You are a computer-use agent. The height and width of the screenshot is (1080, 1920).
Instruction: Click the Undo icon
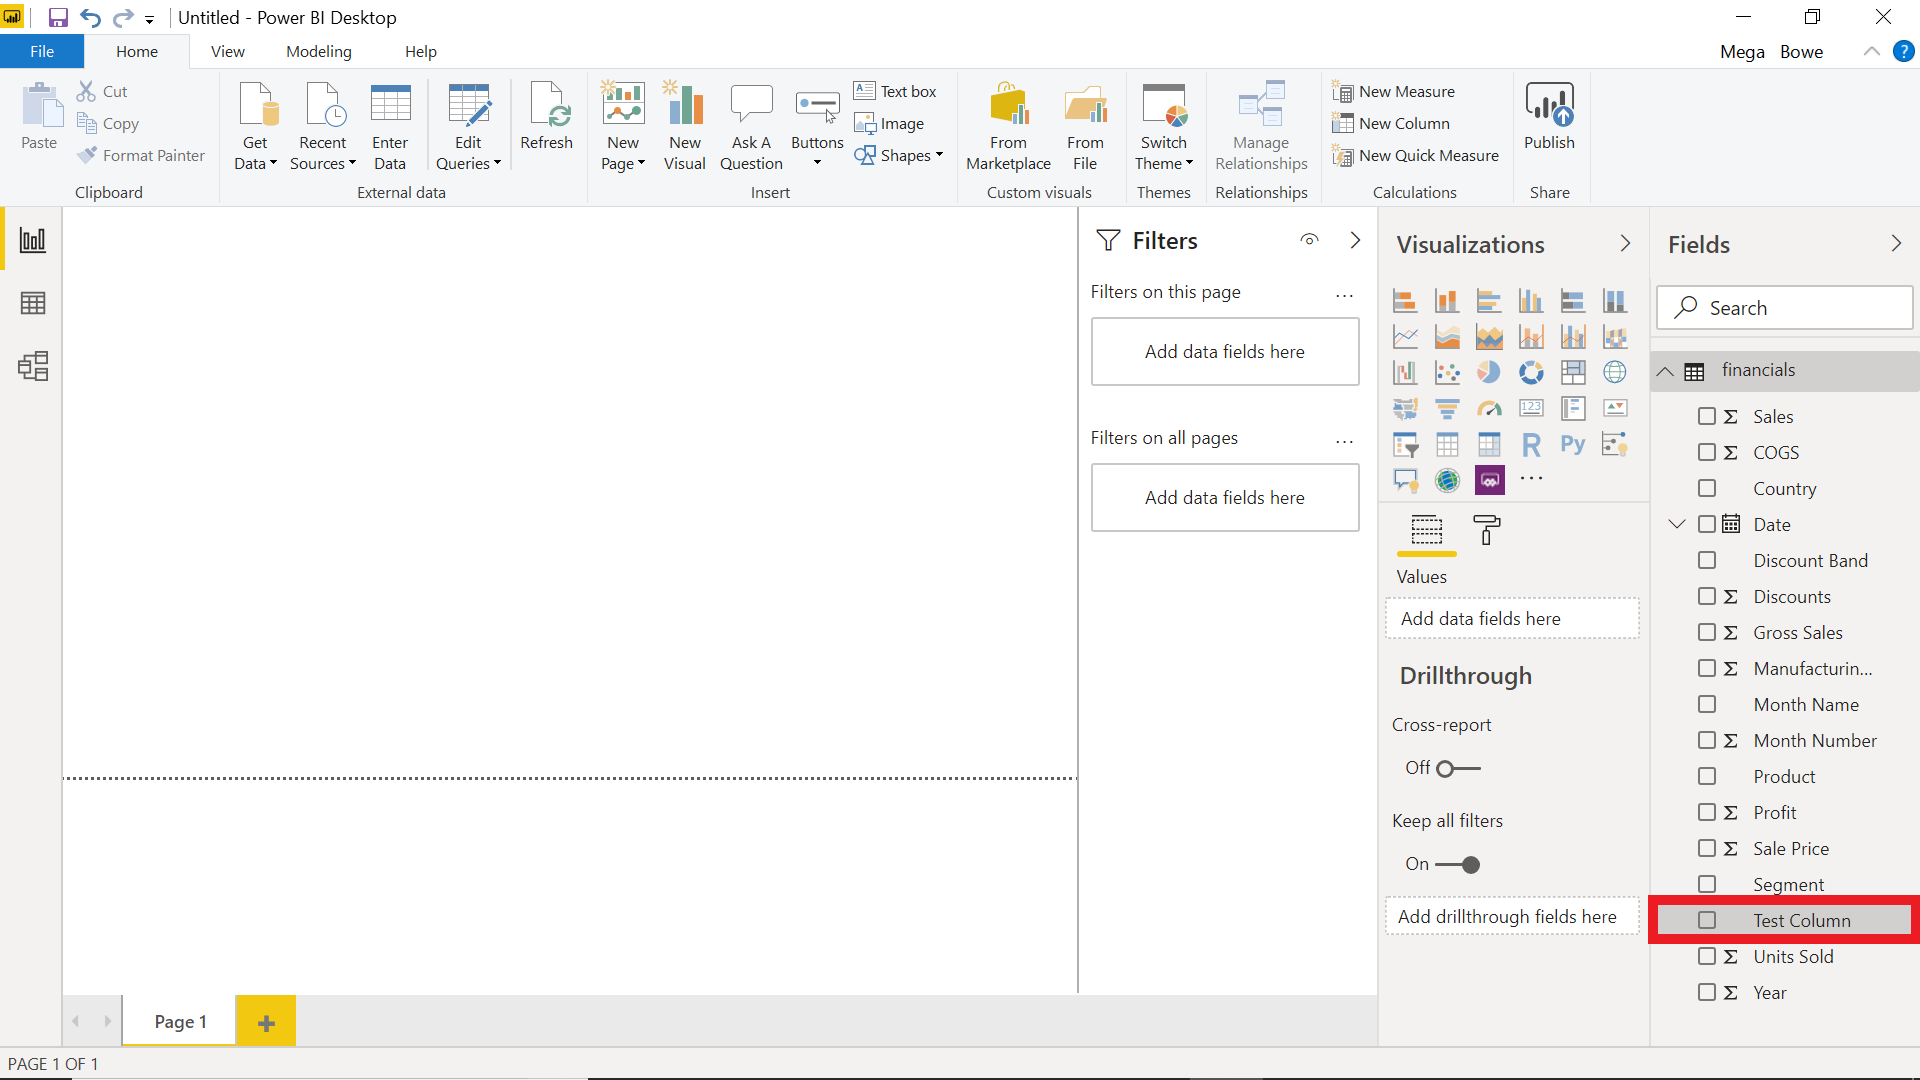click(90, 18)
